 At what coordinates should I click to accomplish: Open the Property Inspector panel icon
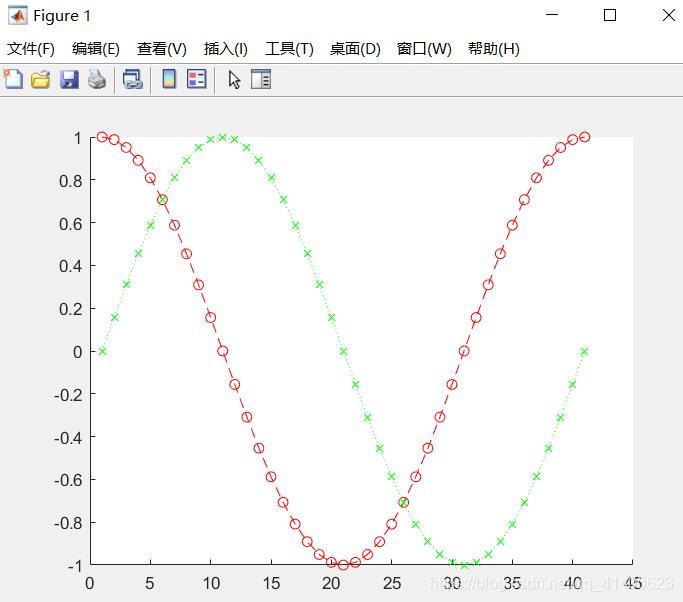point(261,79)
